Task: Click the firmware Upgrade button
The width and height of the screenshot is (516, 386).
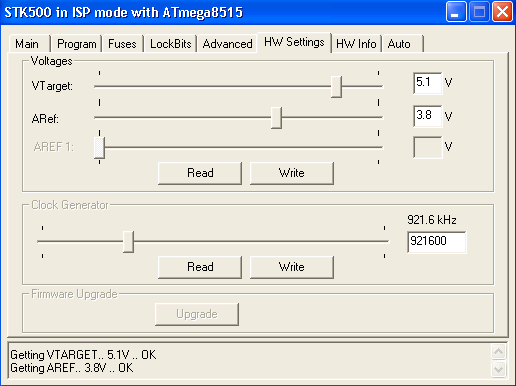Action: pos(197,314)
